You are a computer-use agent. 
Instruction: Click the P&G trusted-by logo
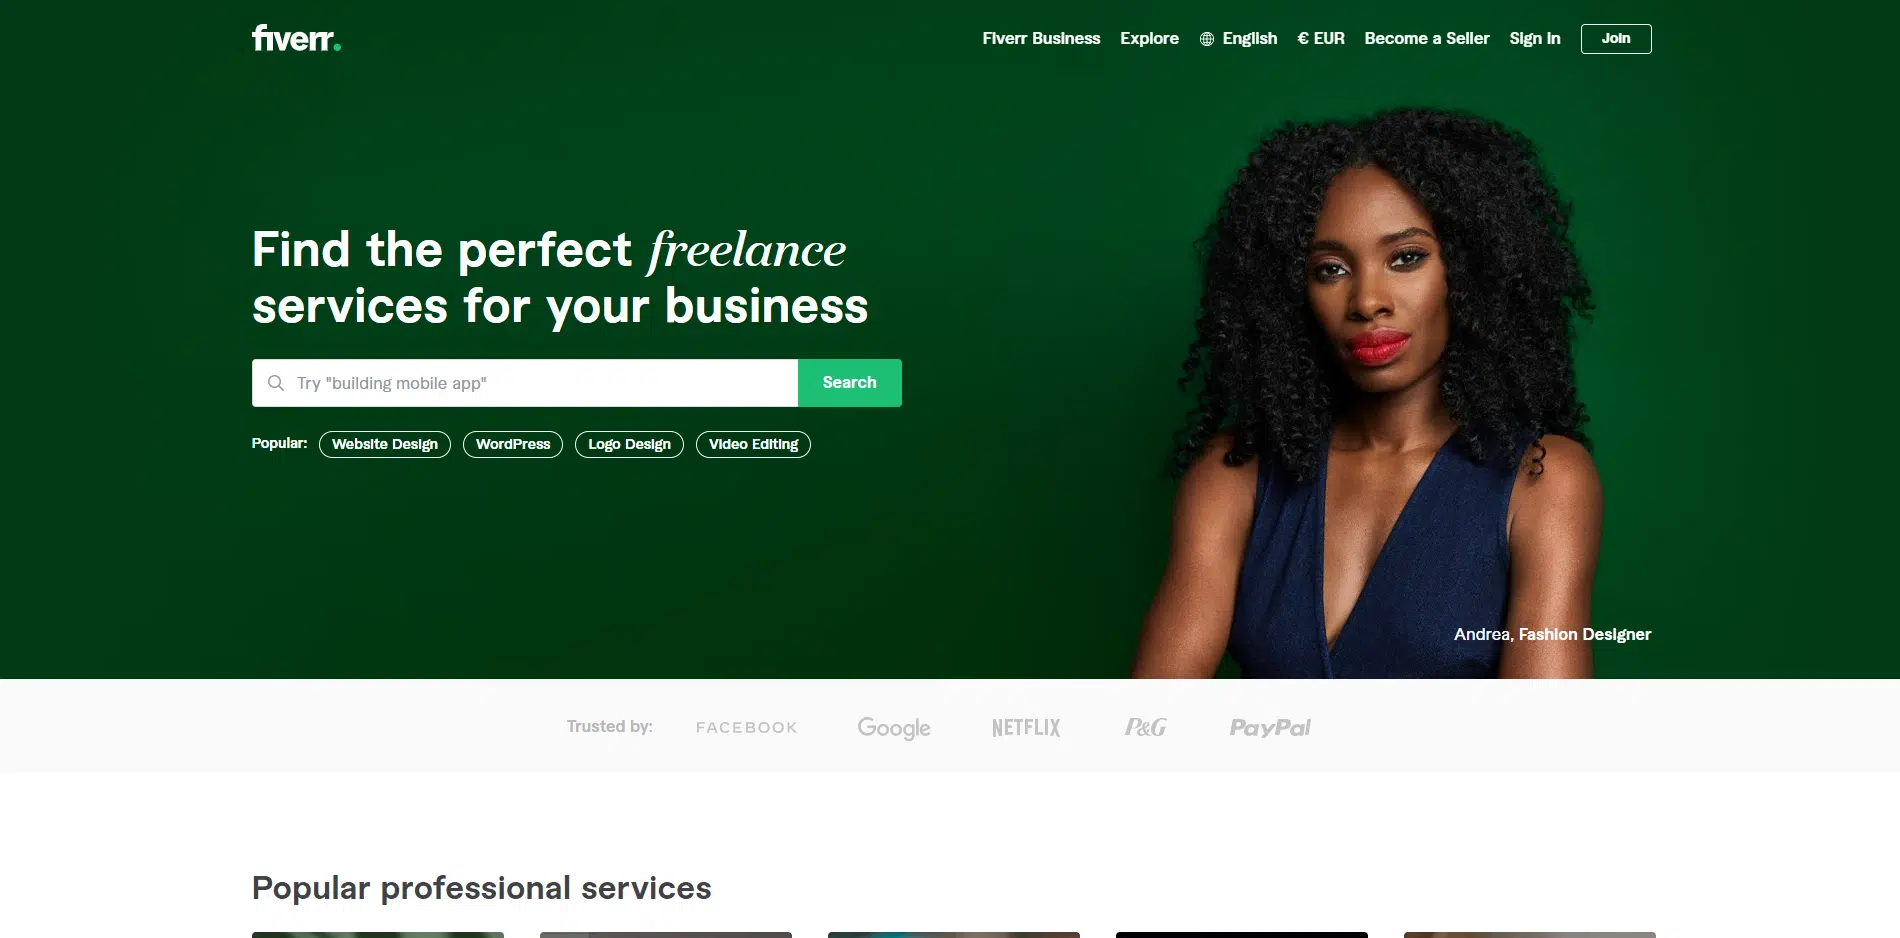pos(1145,727)
